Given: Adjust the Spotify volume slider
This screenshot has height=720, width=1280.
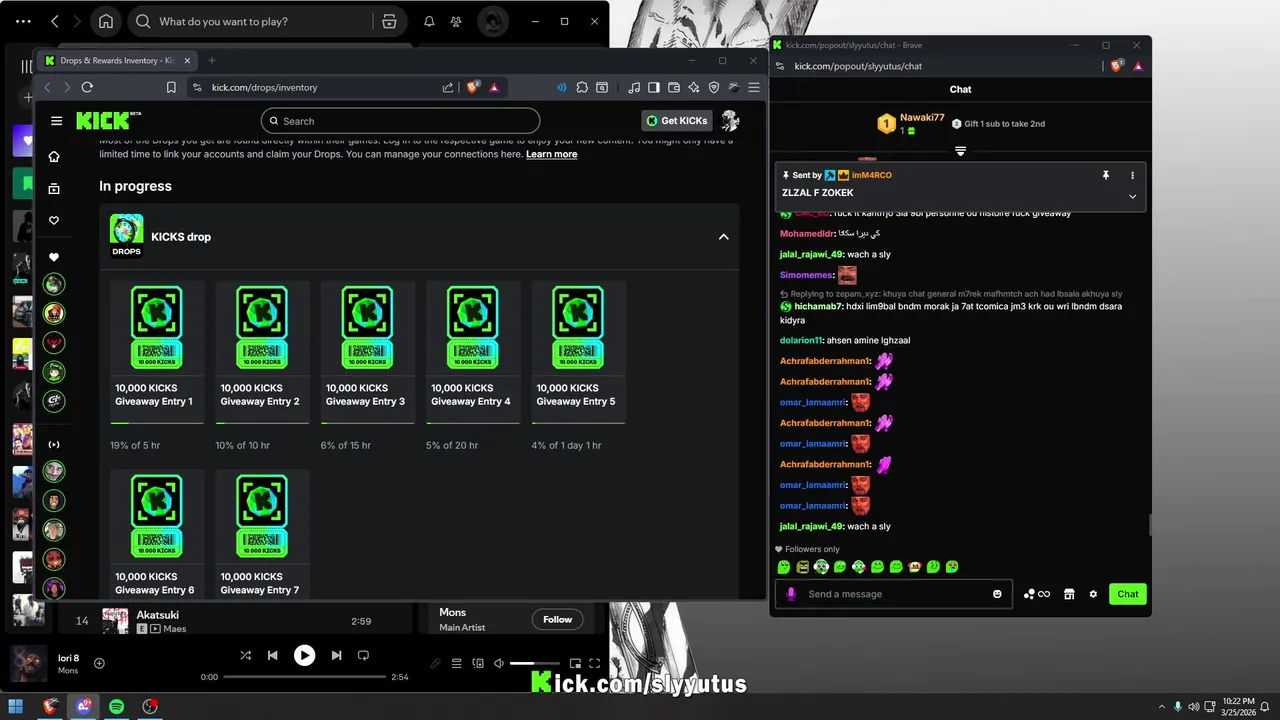Looking at the screenshot, I should coord(535,663).
